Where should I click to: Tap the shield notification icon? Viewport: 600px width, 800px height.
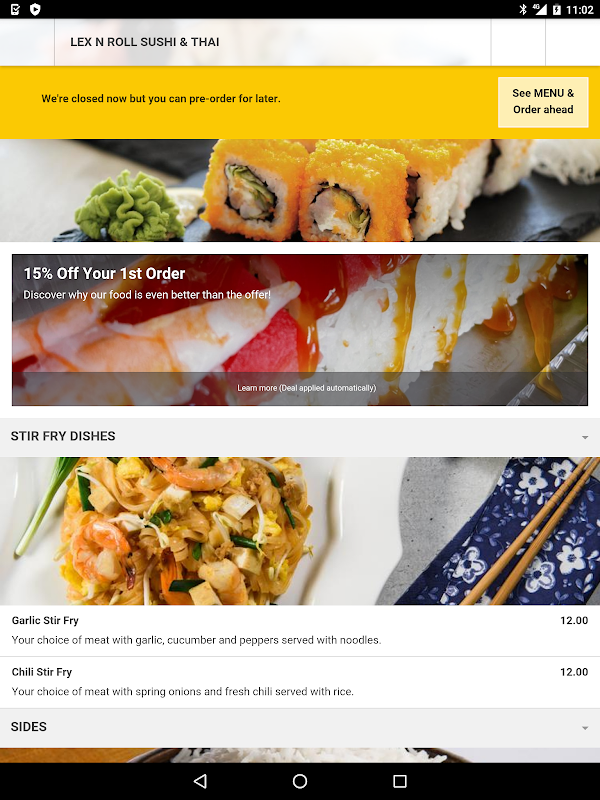pos(35,9)
